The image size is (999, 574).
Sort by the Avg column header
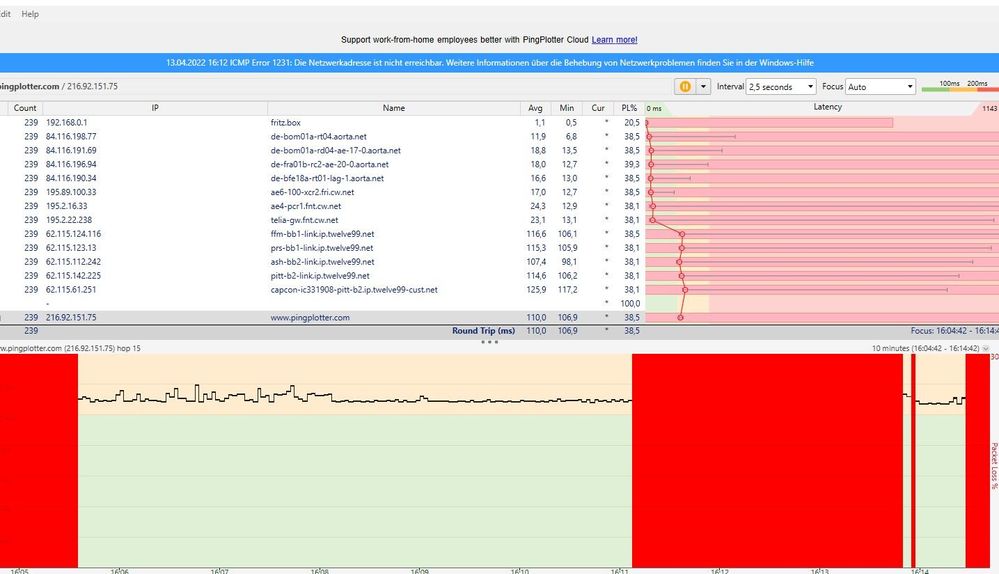(x=535, y=108)
